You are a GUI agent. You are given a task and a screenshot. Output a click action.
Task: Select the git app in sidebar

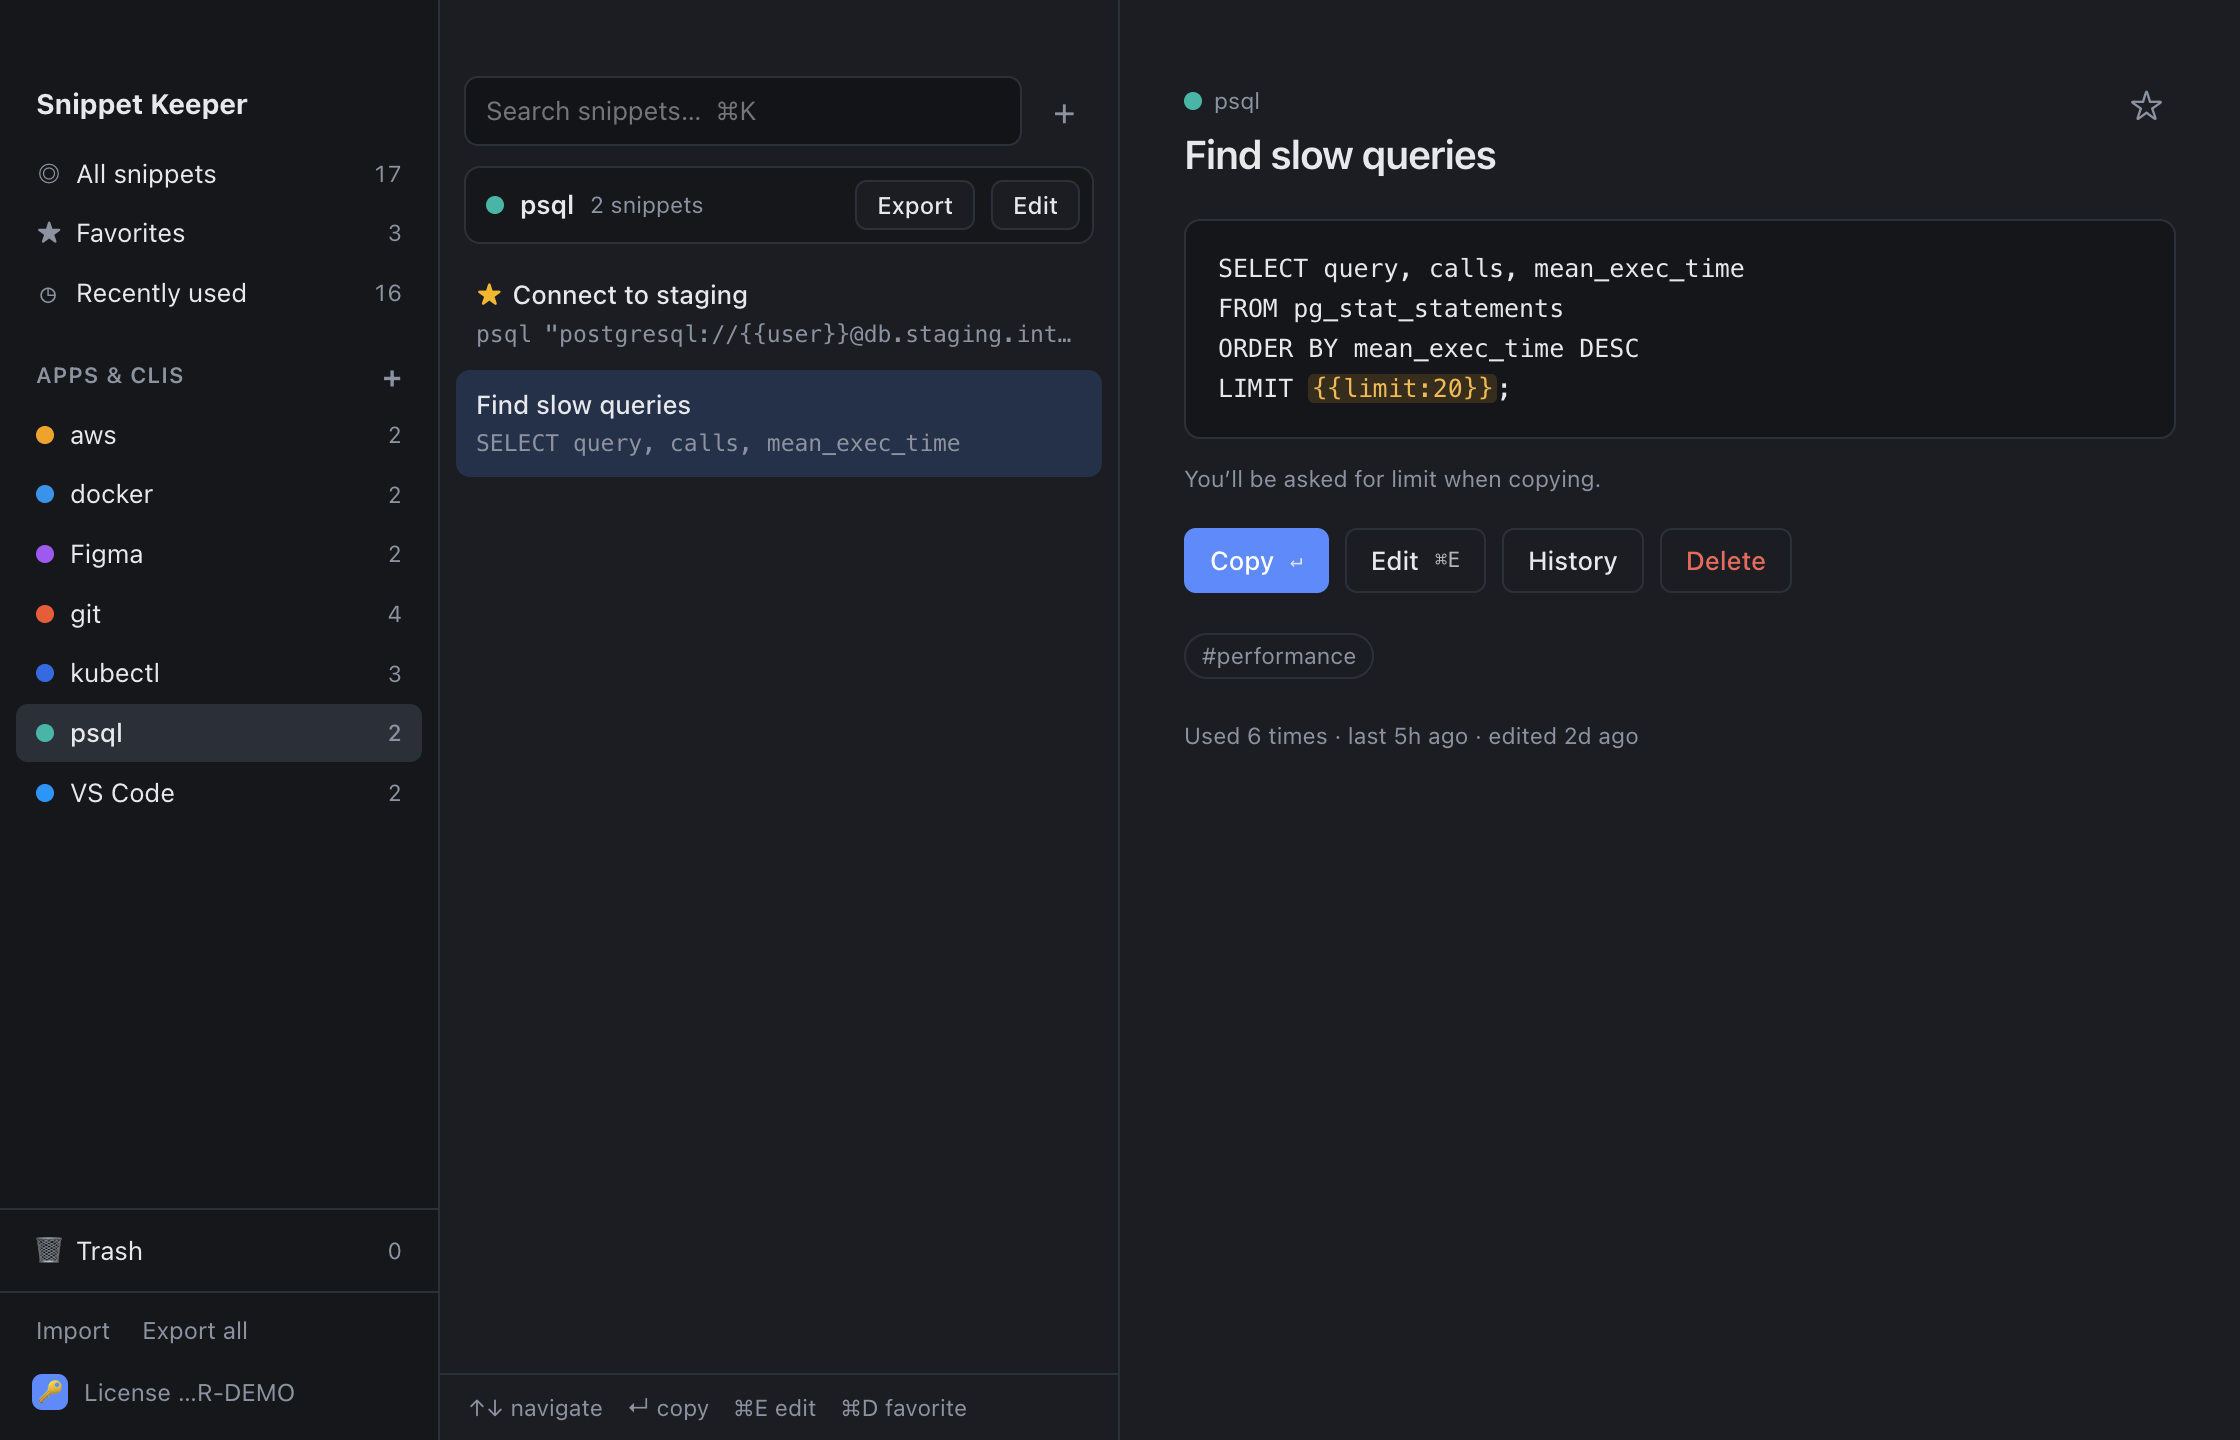click(x=219, y=614)
